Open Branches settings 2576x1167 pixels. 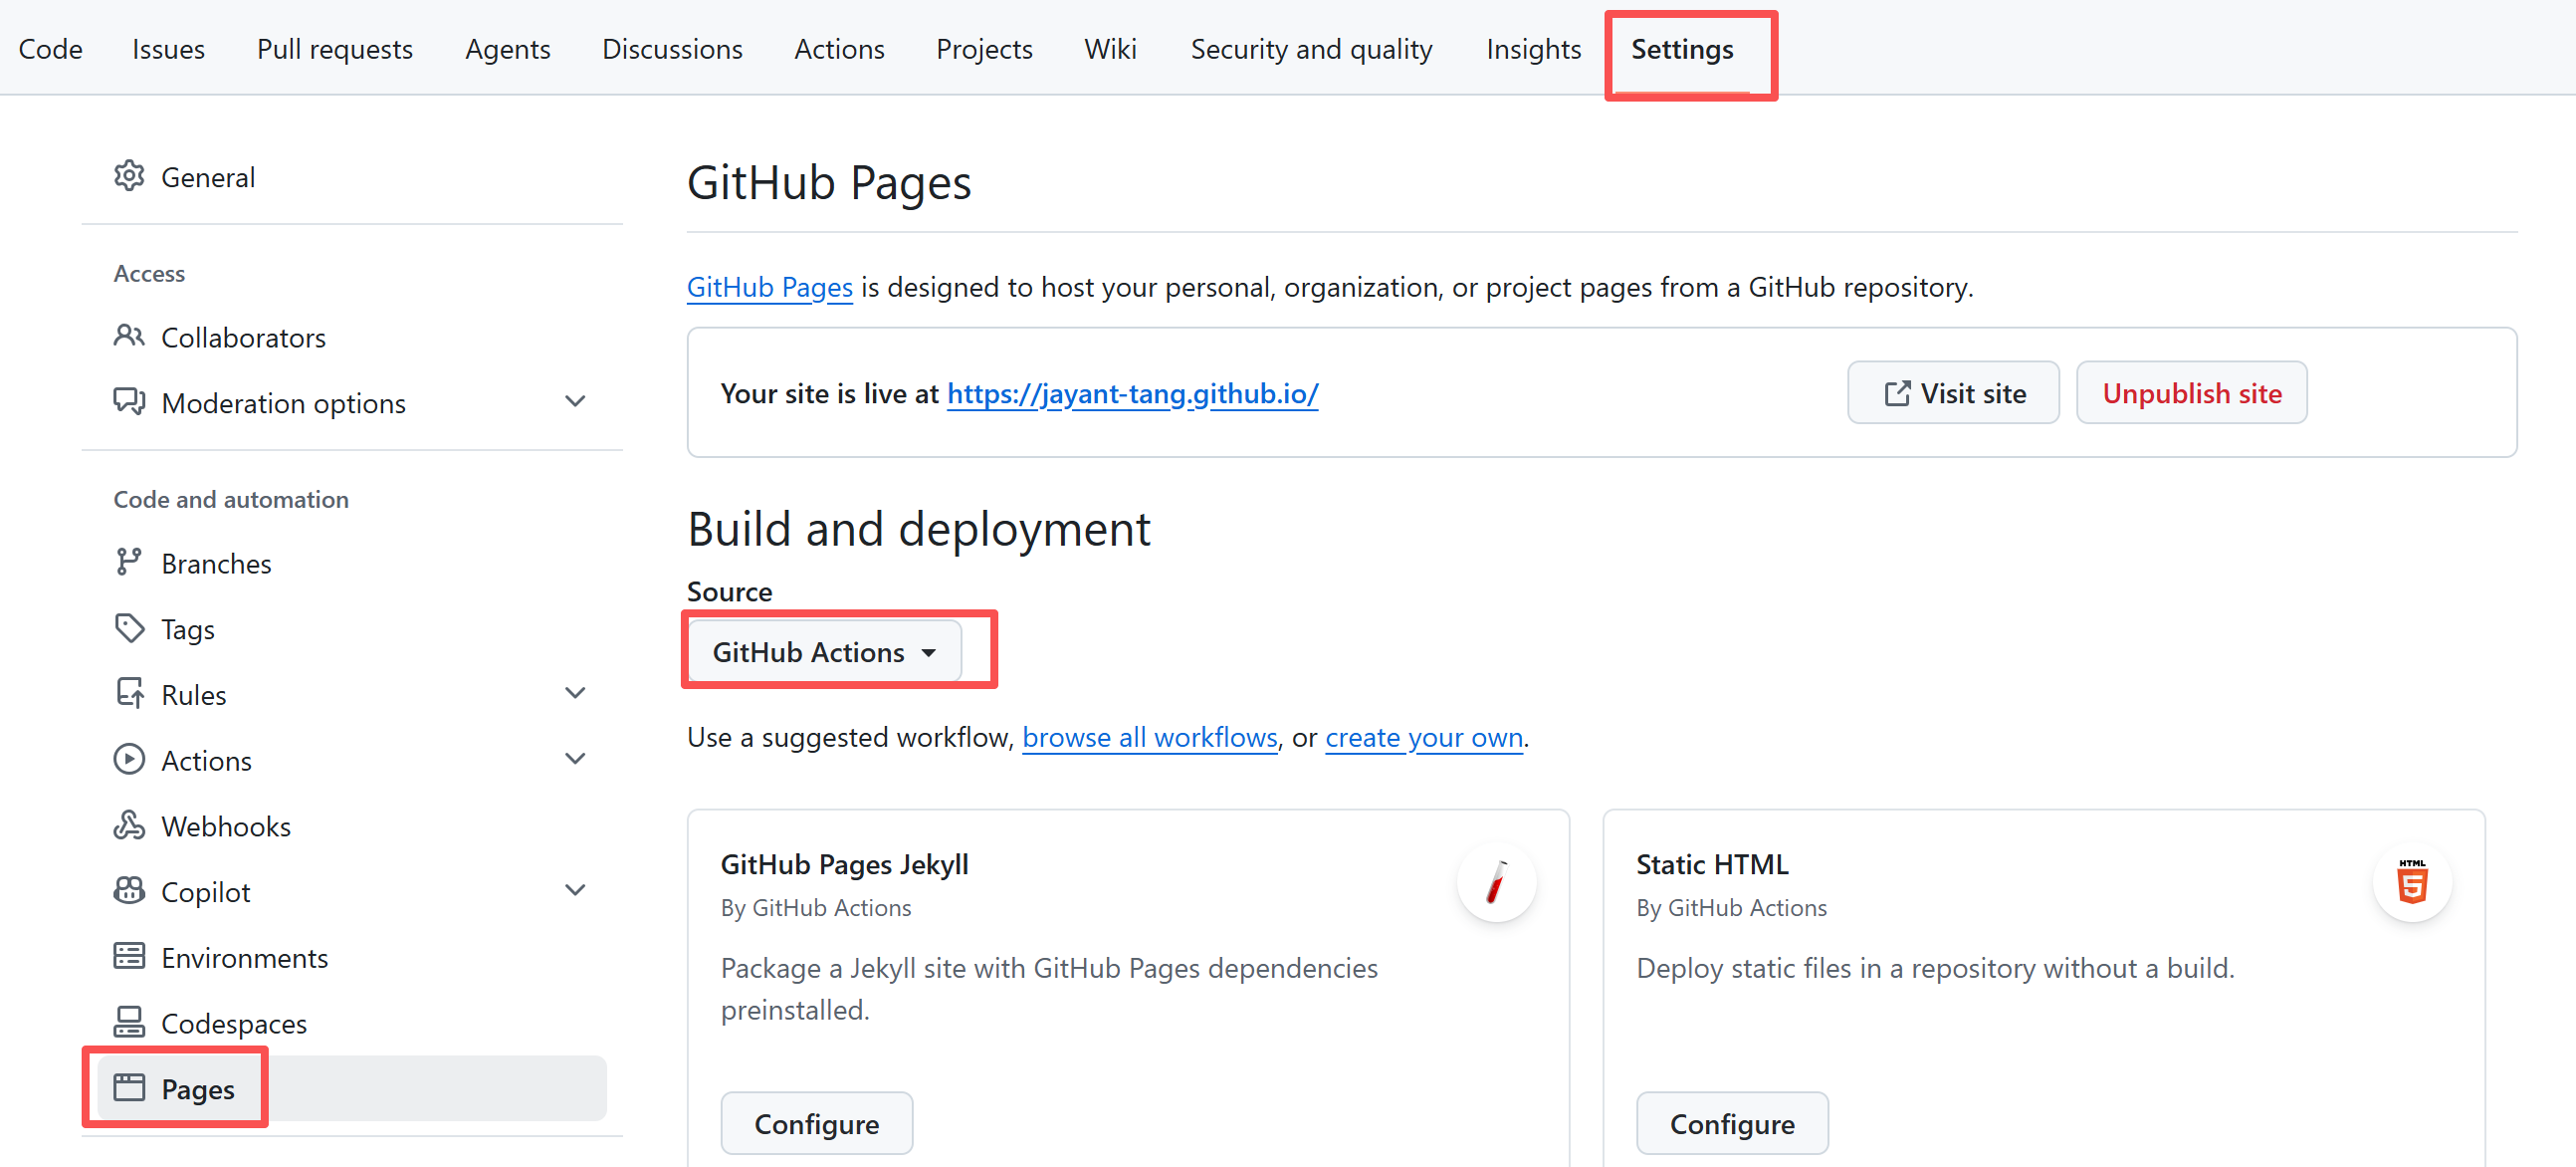351,563
